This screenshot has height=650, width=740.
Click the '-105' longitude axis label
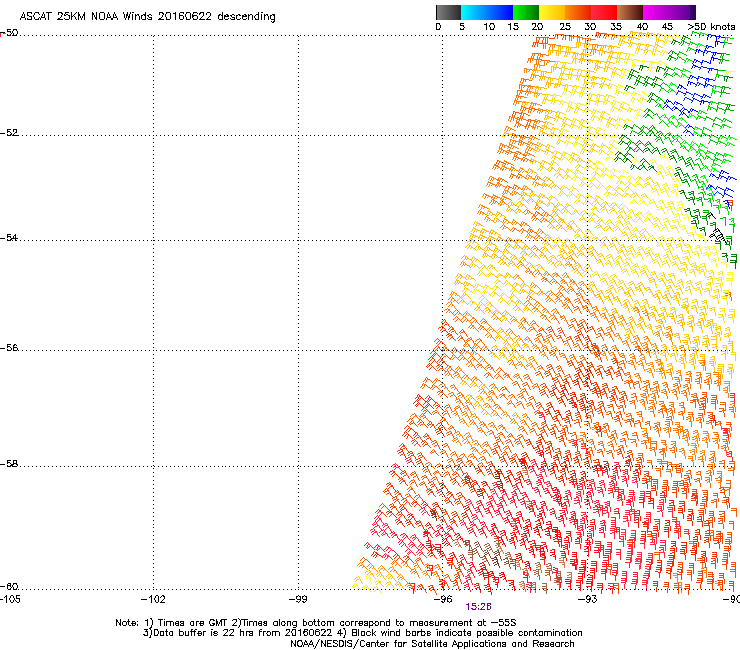[x=10, y=599]
